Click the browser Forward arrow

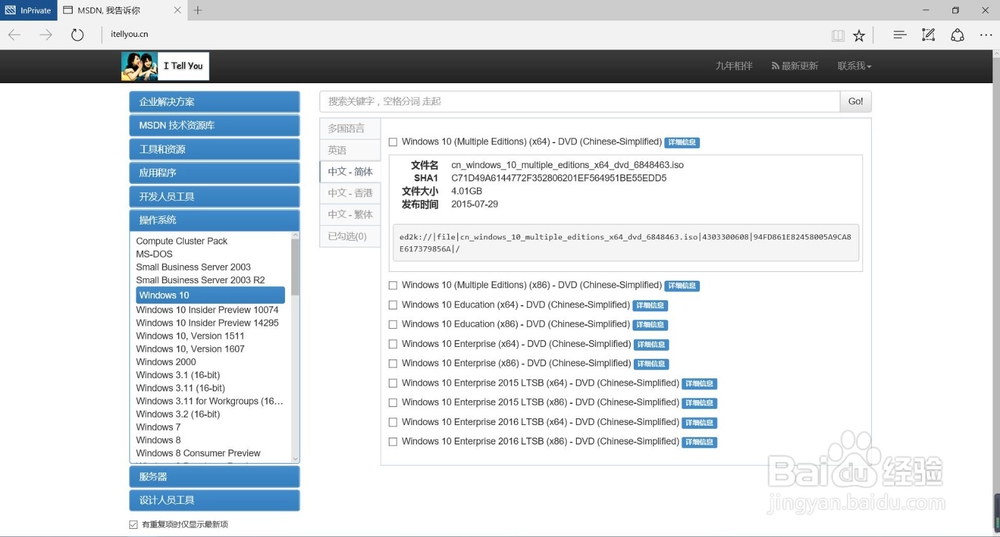click(x=46, y=34)
